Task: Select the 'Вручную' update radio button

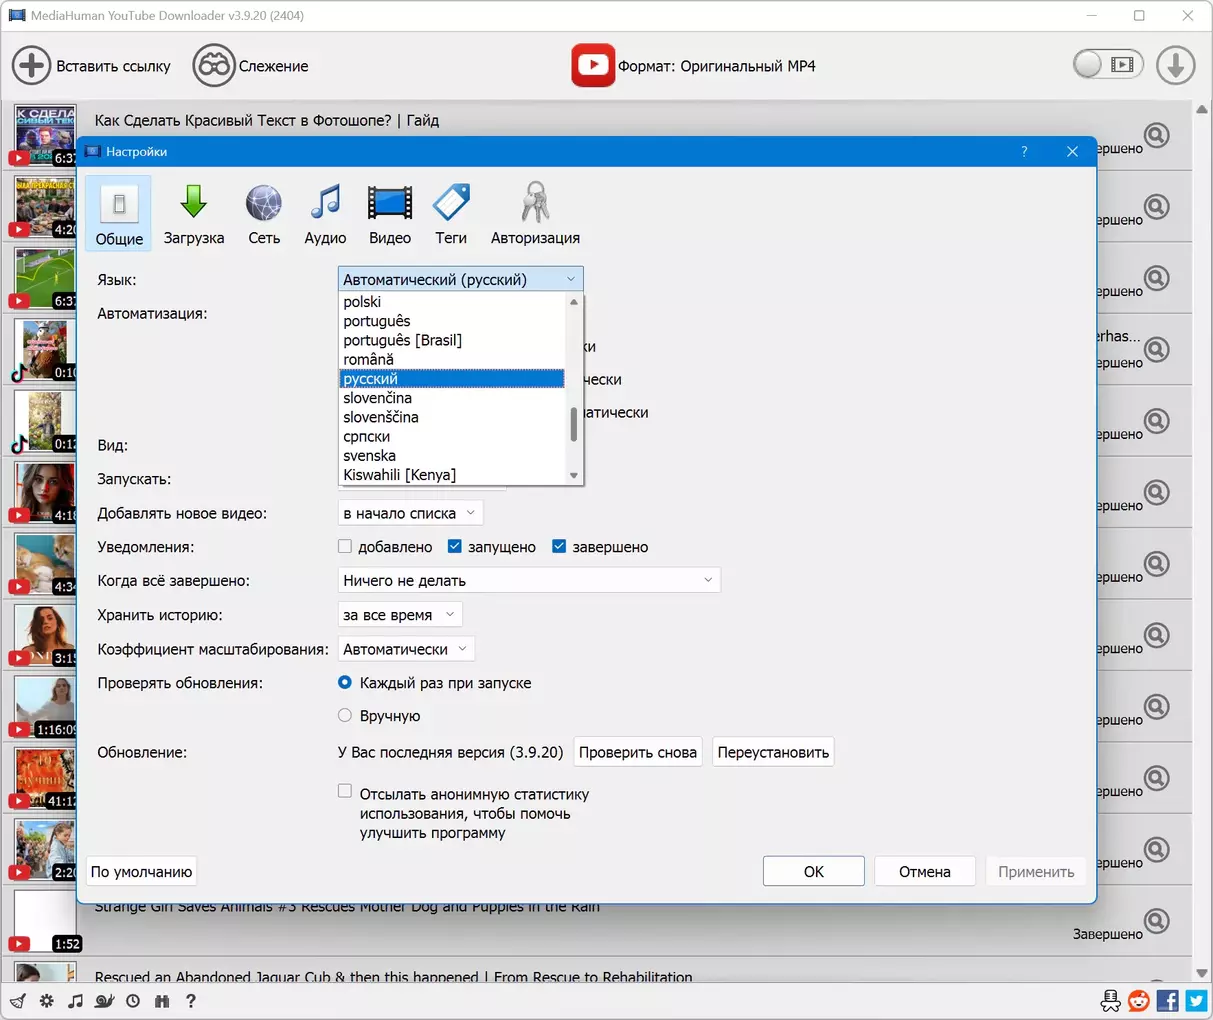Action: [345, 716]
